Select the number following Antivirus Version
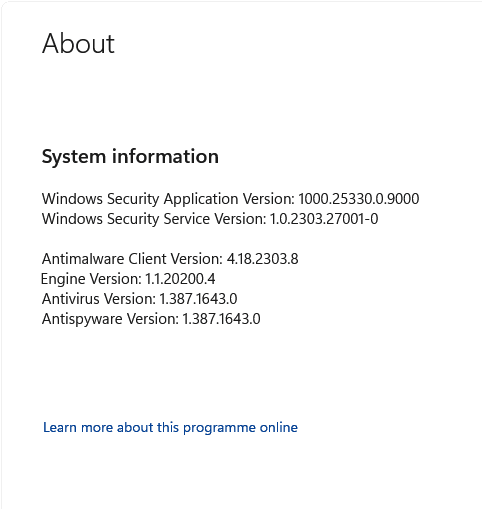482x509 pixels. pyautogui.click(x=198, y=299)
